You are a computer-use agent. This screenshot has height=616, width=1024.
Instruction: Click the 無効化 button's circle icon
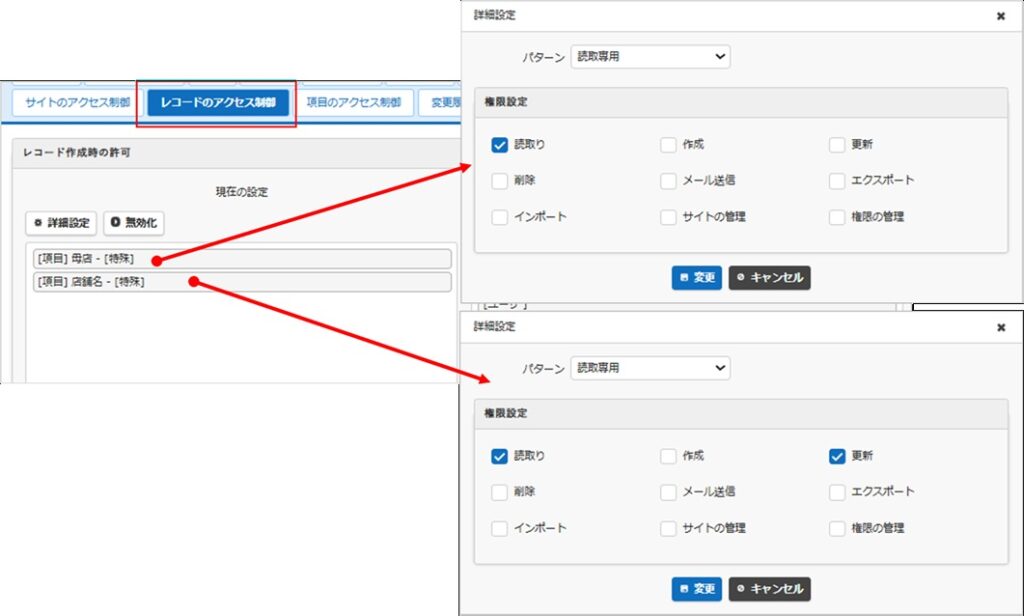[115, 222]
